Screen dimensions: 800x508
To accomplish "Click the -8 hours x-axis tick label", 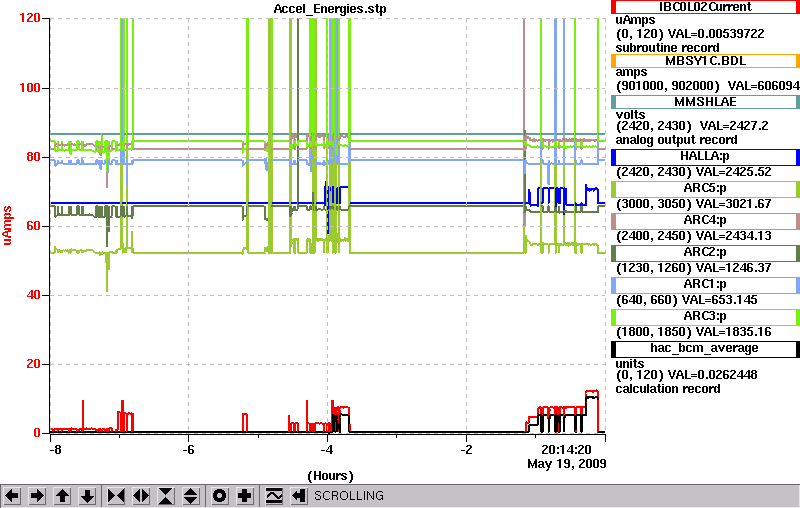I will pyautogui.click(x=55, y=450).
